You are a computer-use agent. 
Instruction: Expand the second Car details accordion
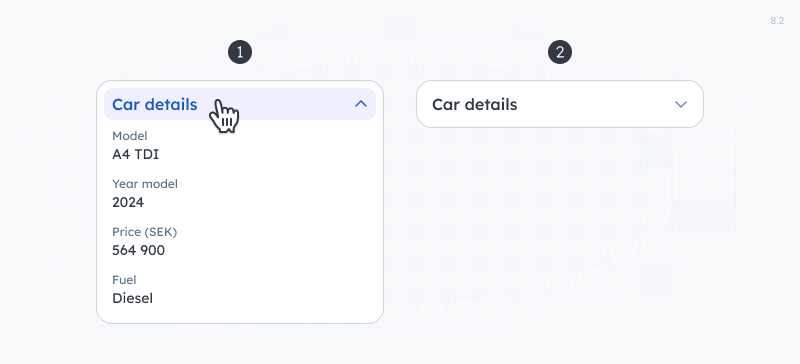pyautogui.click(x=560, y=104)
